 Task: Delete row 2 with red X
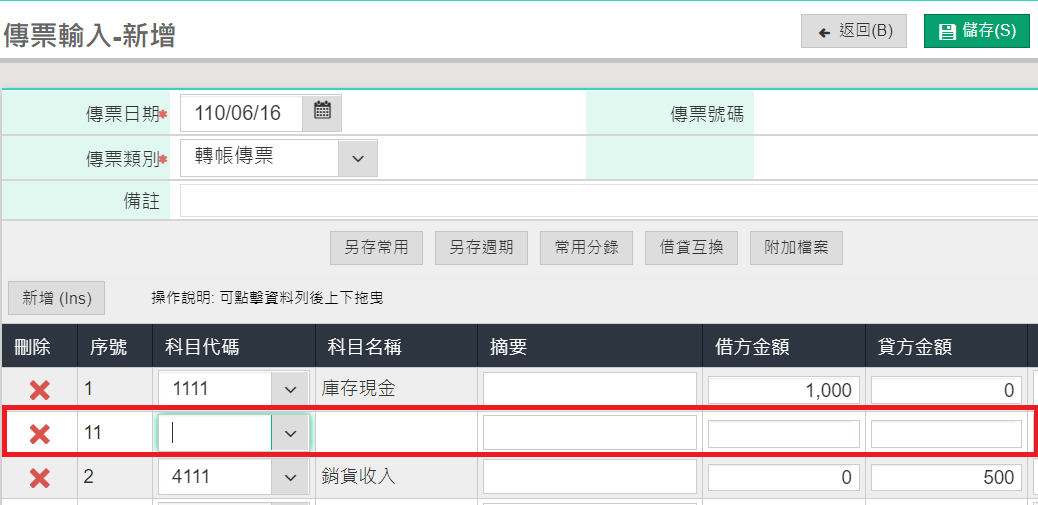(x=40, y=477)
